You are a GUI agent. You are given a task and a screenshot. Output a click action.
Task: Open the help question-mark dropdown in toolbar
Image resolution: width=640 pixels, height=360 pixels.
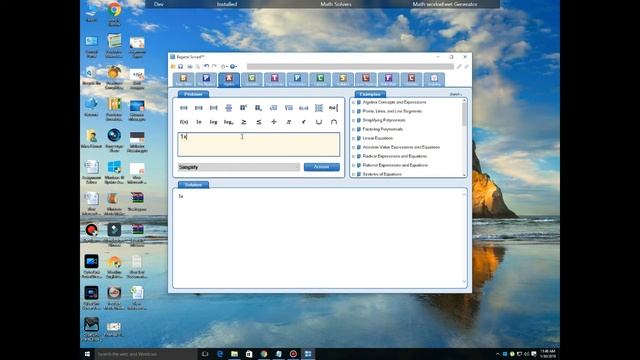233,67
